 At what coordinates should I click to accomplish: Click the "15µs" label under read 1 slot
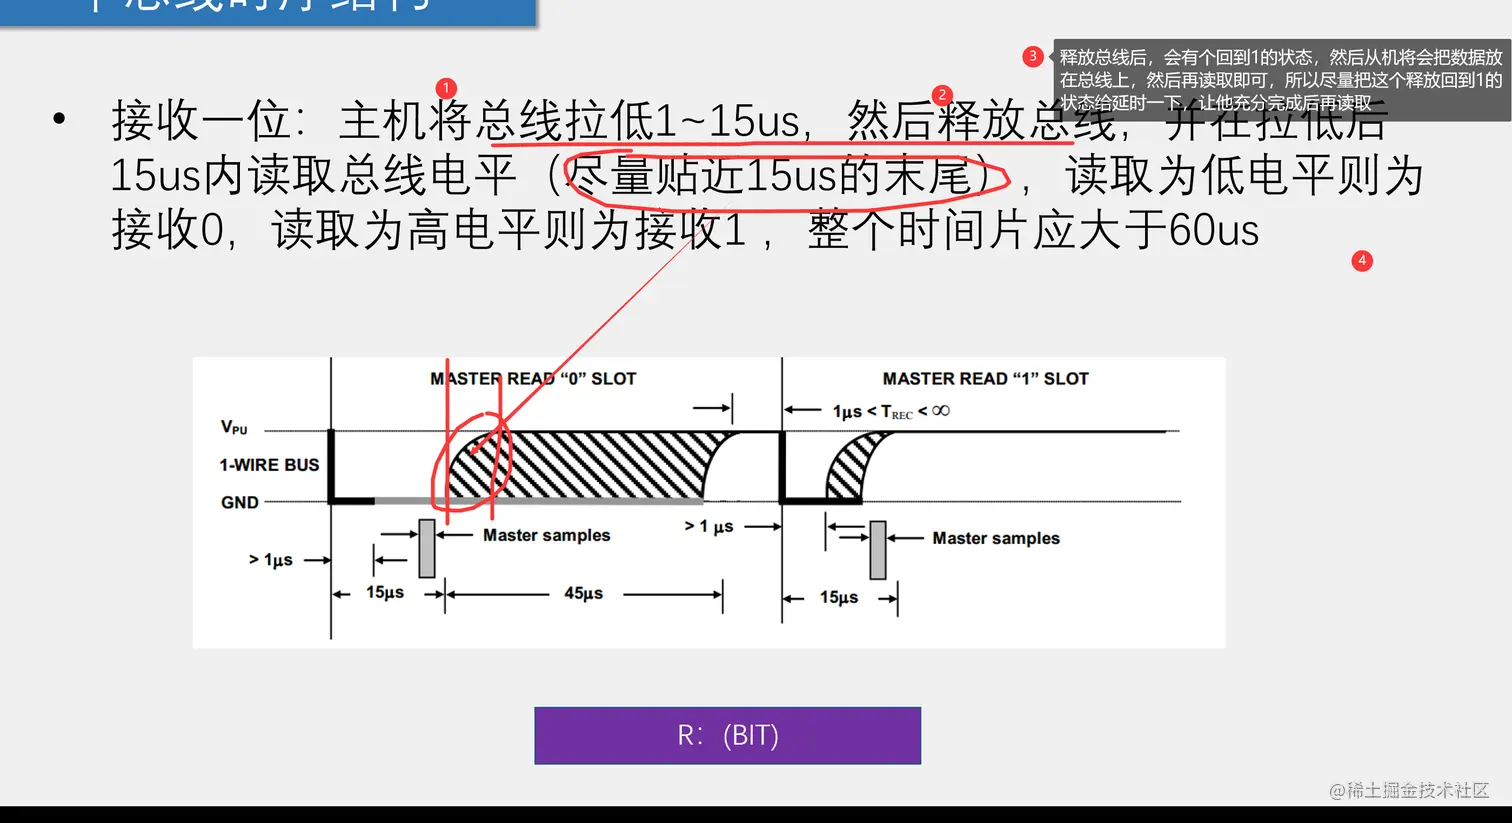point(839,597)
